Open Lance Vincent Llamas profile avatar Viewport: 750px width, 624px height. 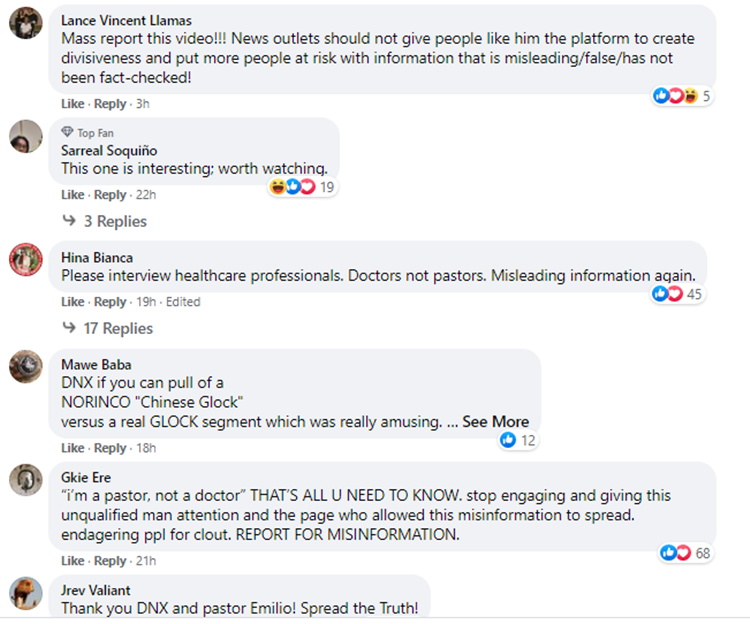[x=25, y=22]
